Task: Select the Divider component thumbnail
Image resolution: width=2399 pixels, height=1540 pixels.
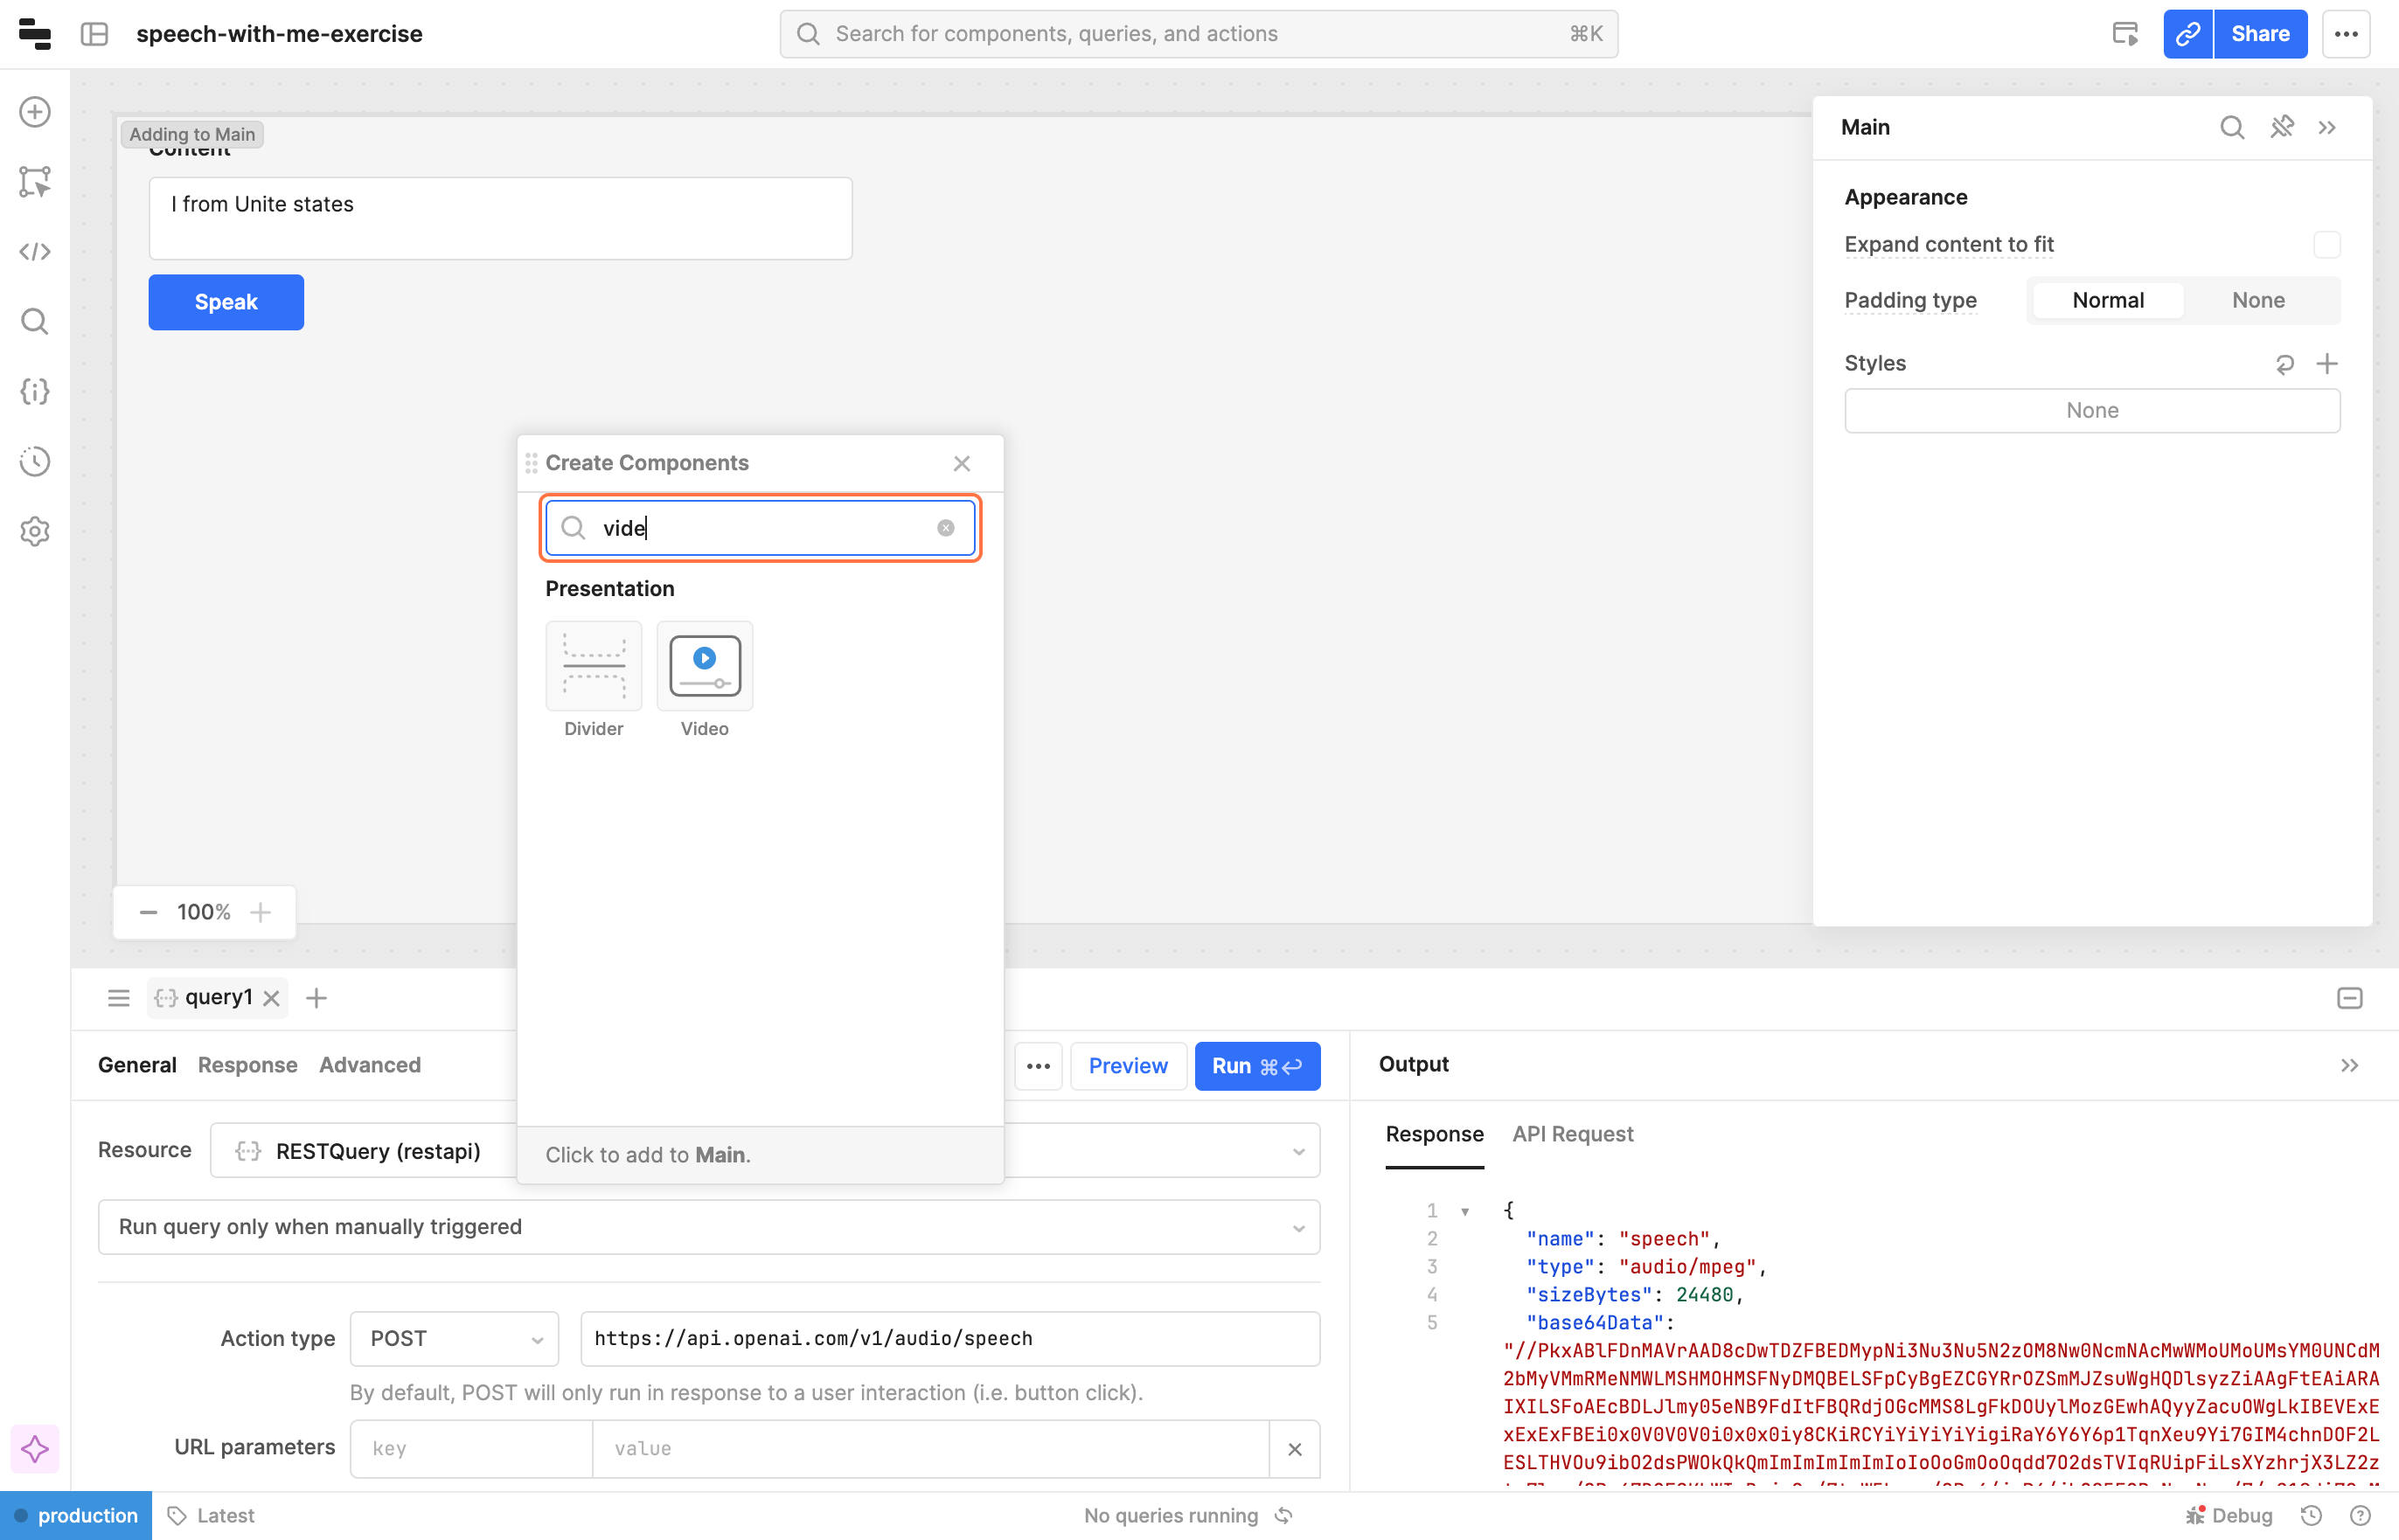Action: click(593, 666)
